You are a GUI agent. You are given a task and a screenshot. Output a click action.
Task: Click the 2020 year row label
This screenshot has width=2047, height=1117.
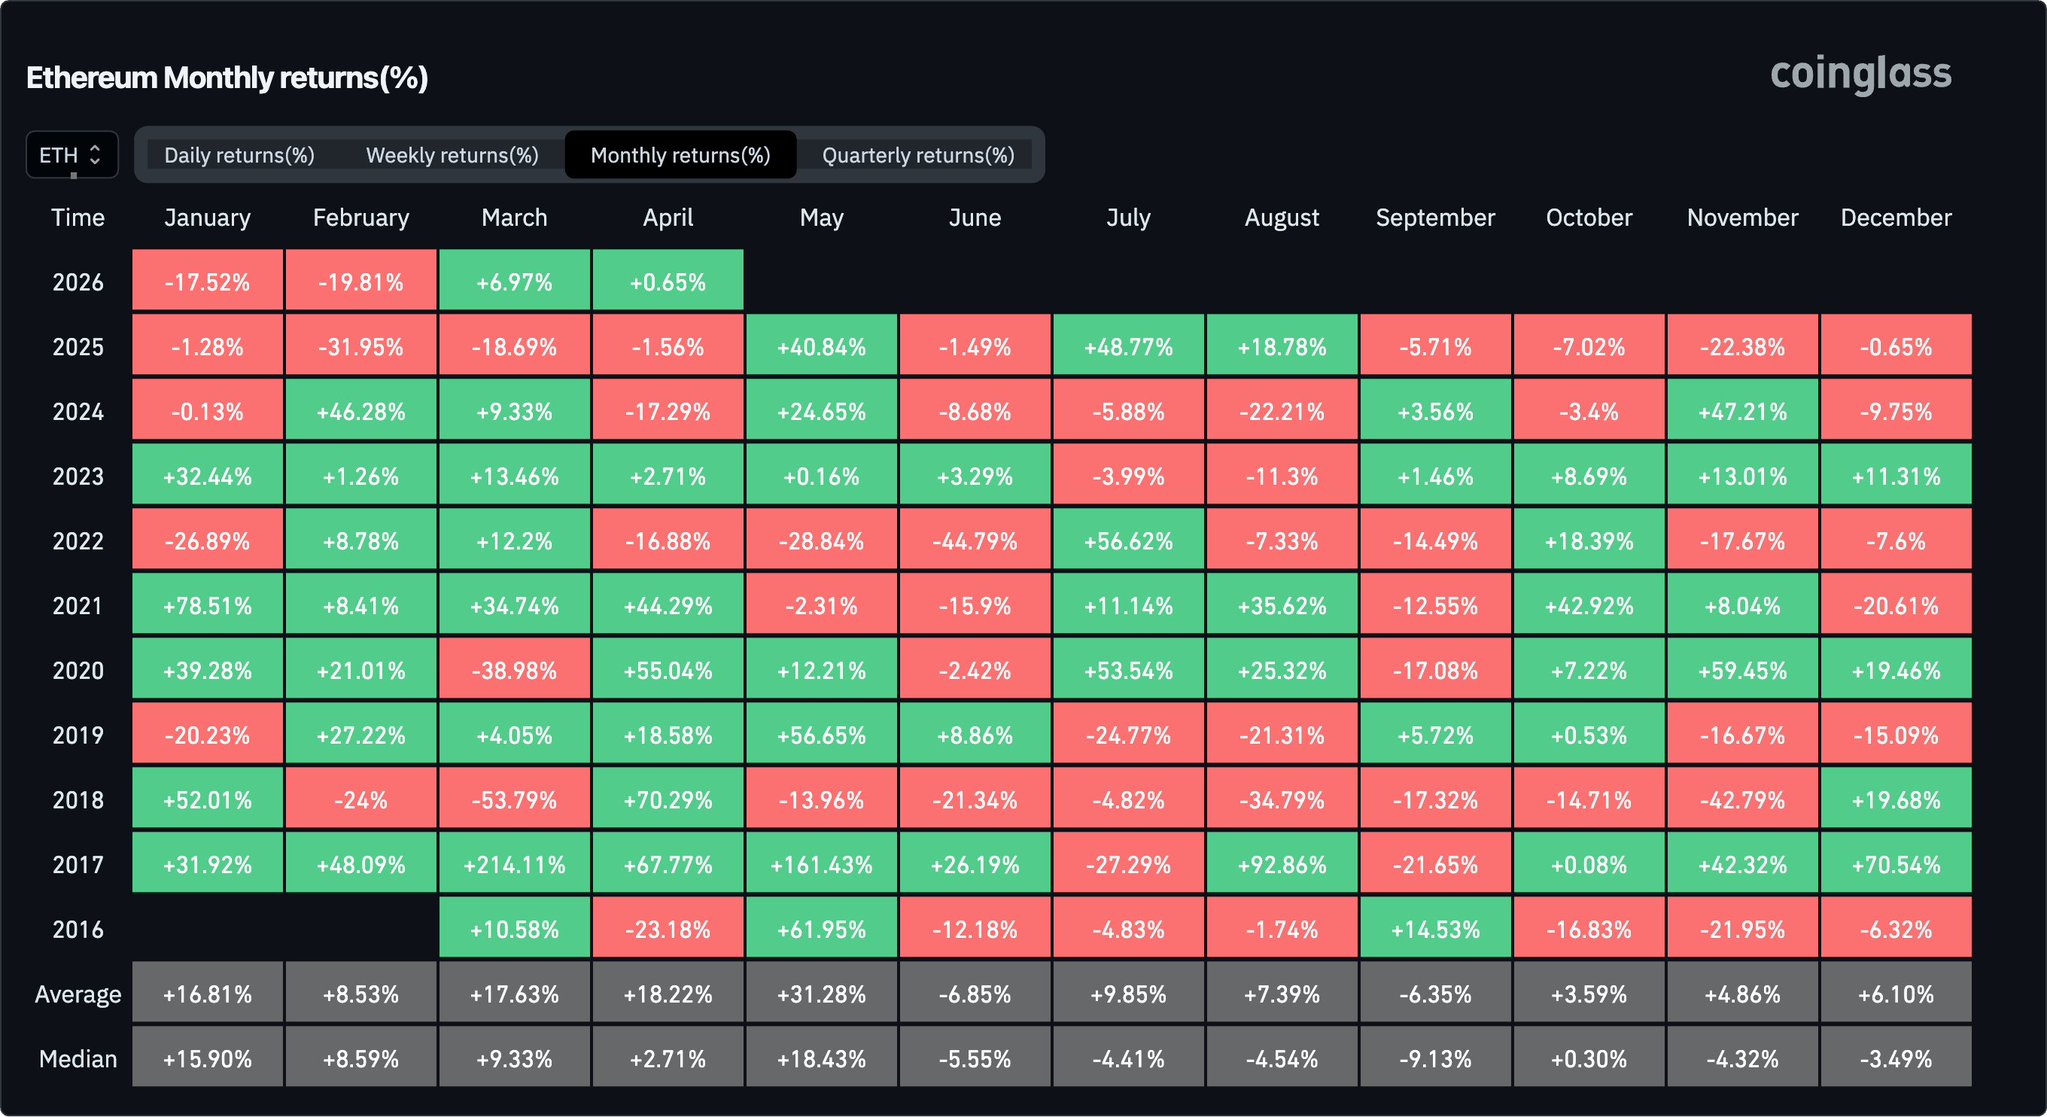coord(78,670)
